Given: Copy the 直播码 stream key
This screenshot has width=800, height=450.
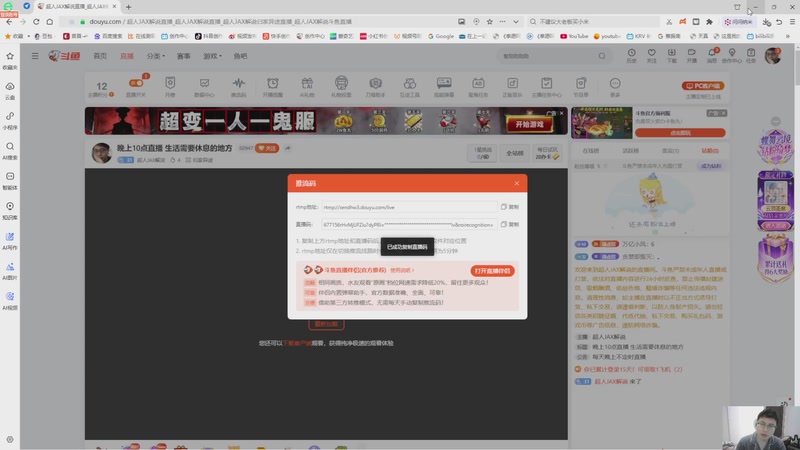Looking at the screenshot, I should click(510, 224).
